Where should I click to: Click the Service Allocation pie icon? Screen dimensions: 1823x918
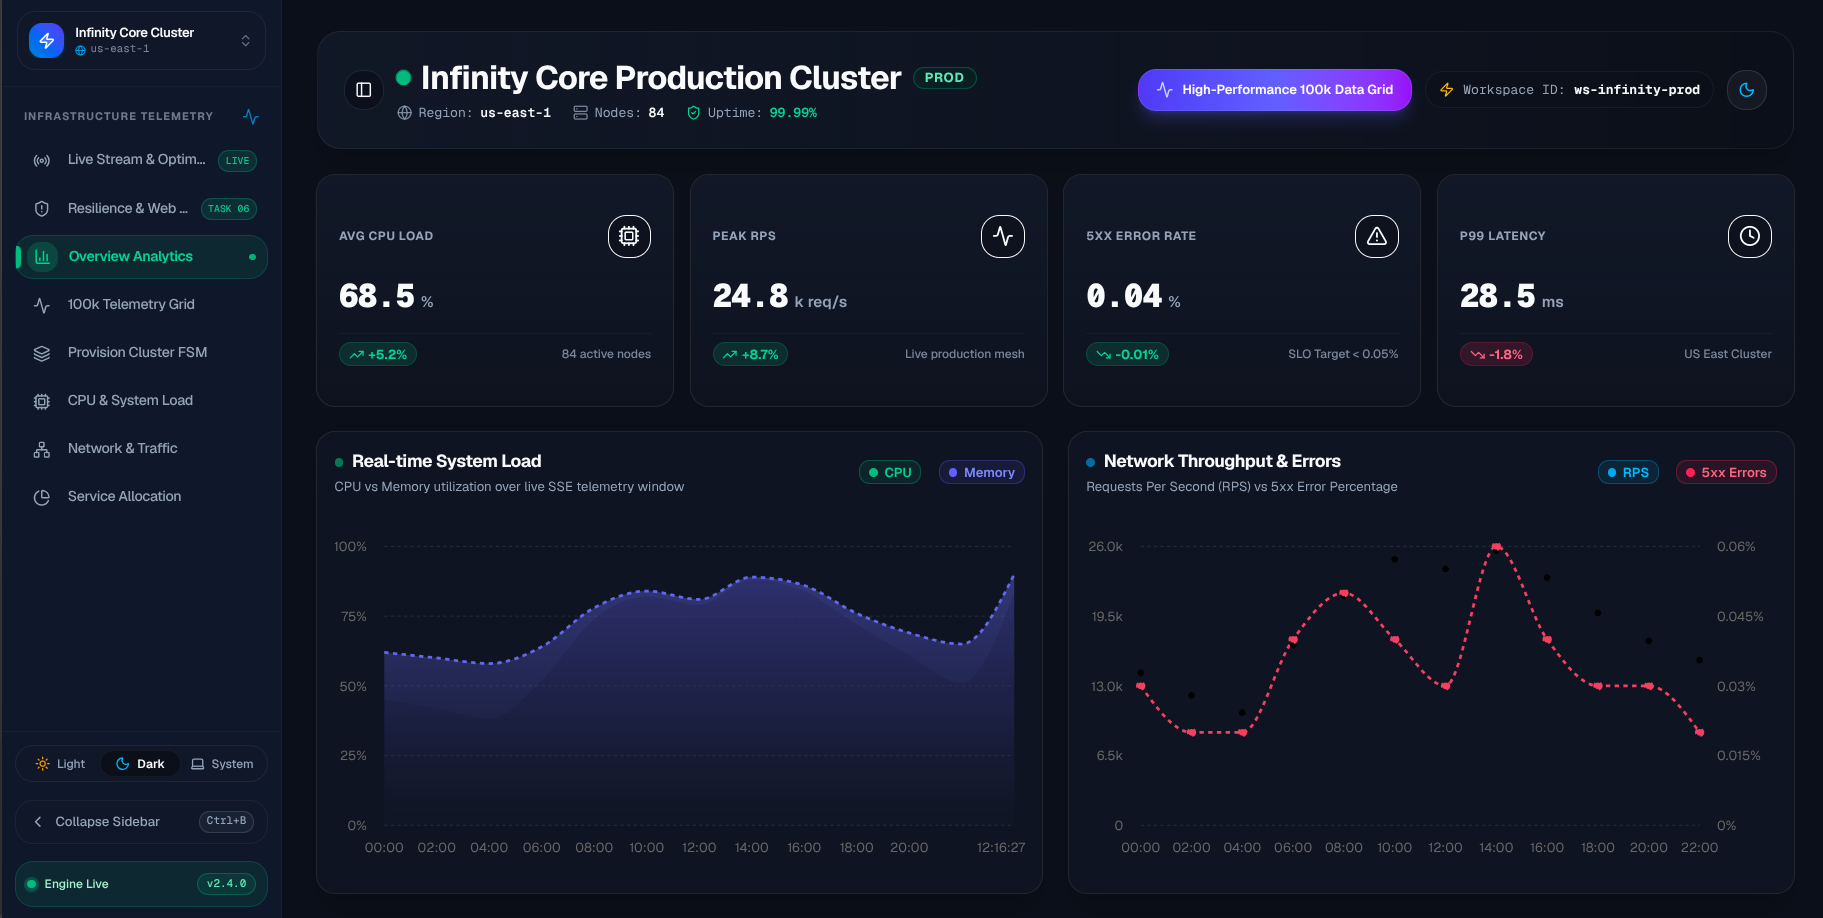(x=42, y=497)
